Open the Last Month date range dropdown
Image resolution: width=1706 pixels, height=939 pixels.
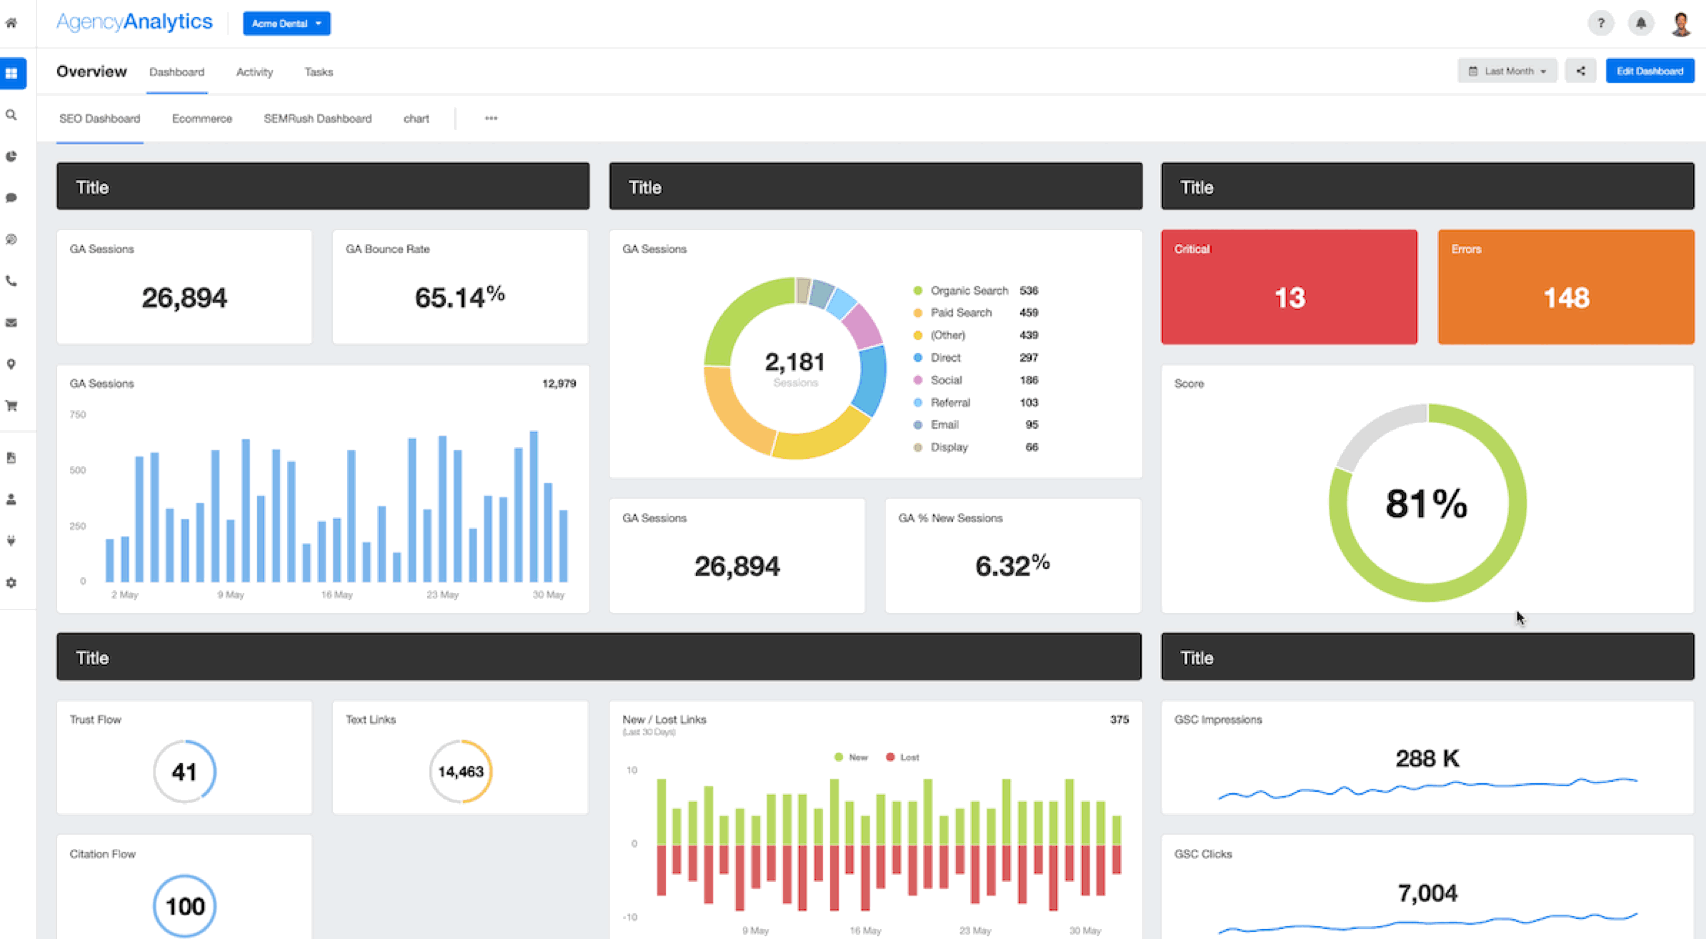tap(1507, 71)
